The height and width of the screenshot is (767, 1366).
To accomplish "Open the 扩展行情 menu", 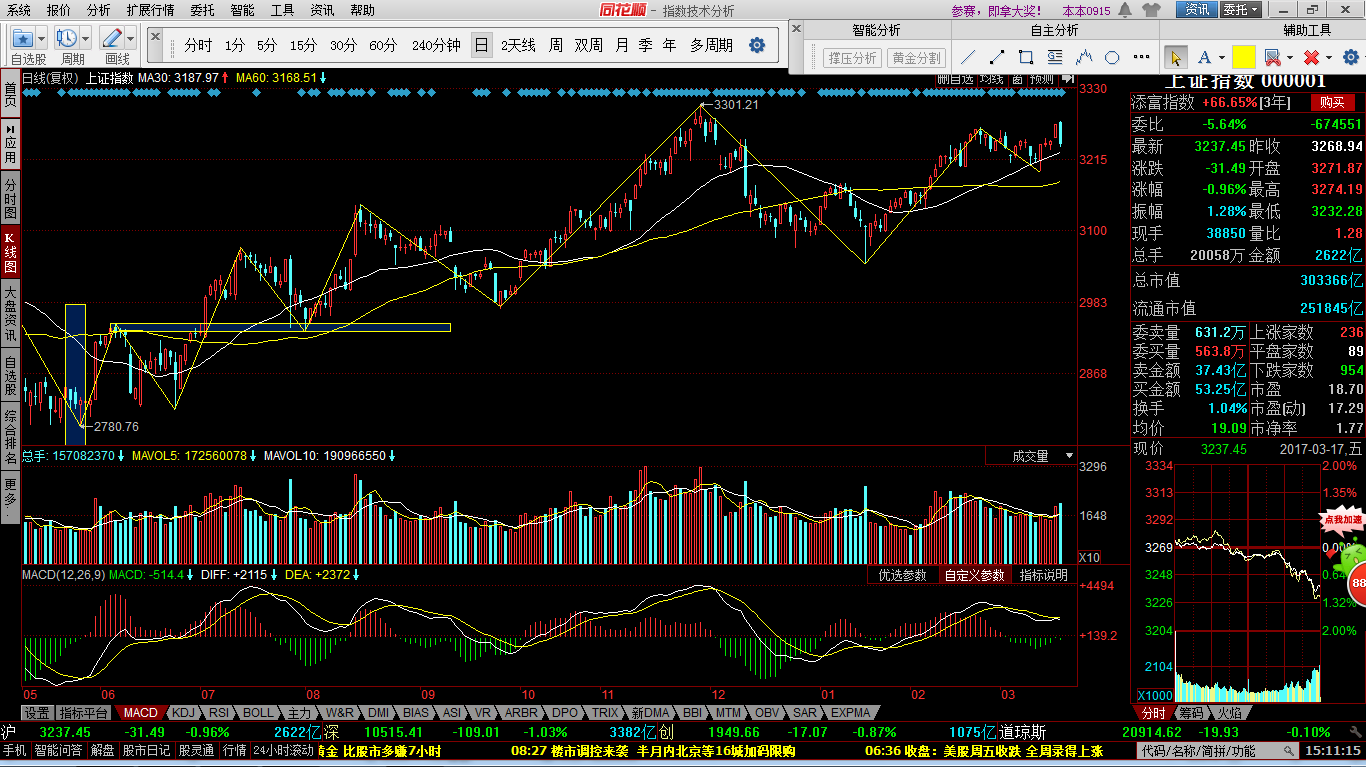I will [150, 10].
